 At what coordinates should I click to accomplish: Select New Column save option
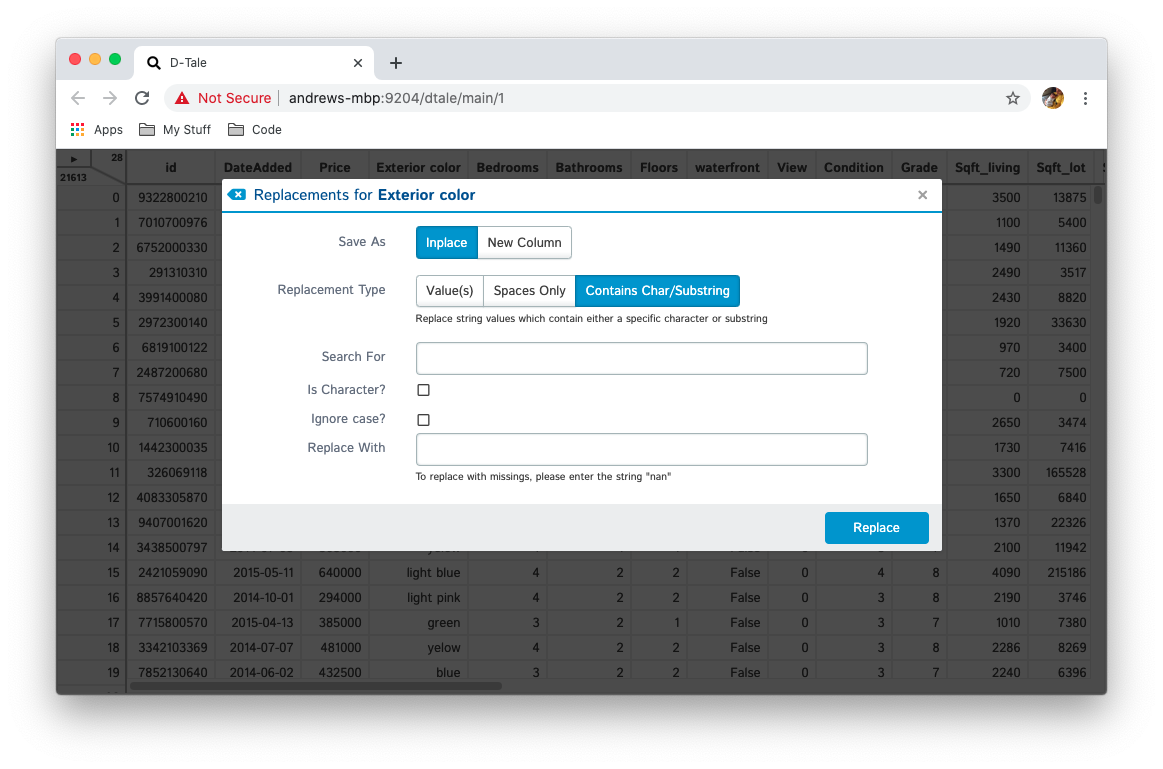click(524, 243)
